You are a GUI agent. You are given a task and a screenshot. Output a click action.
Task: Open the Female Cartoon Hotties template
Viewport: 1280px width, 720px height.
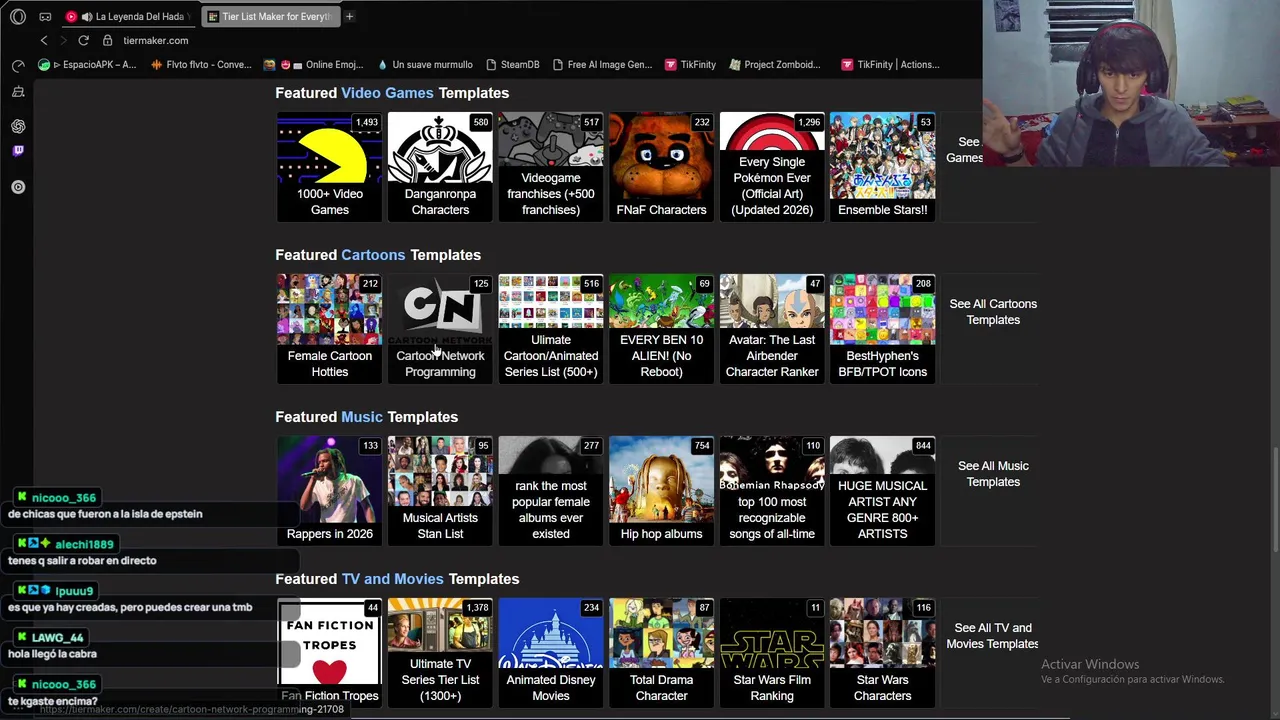[329, 329]
